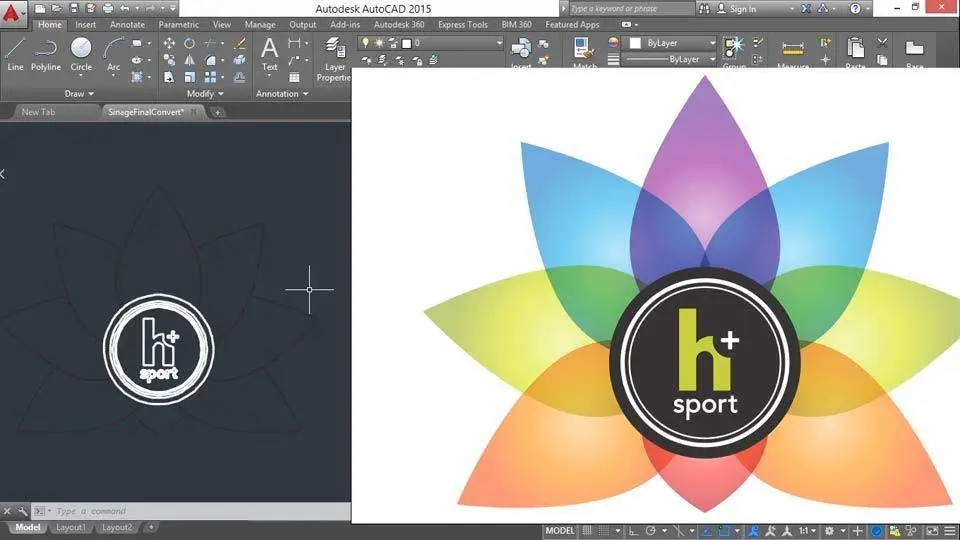Switch to the Annotate ribbon tab
This screenshot has height=540, width=960.
point(127,24)
